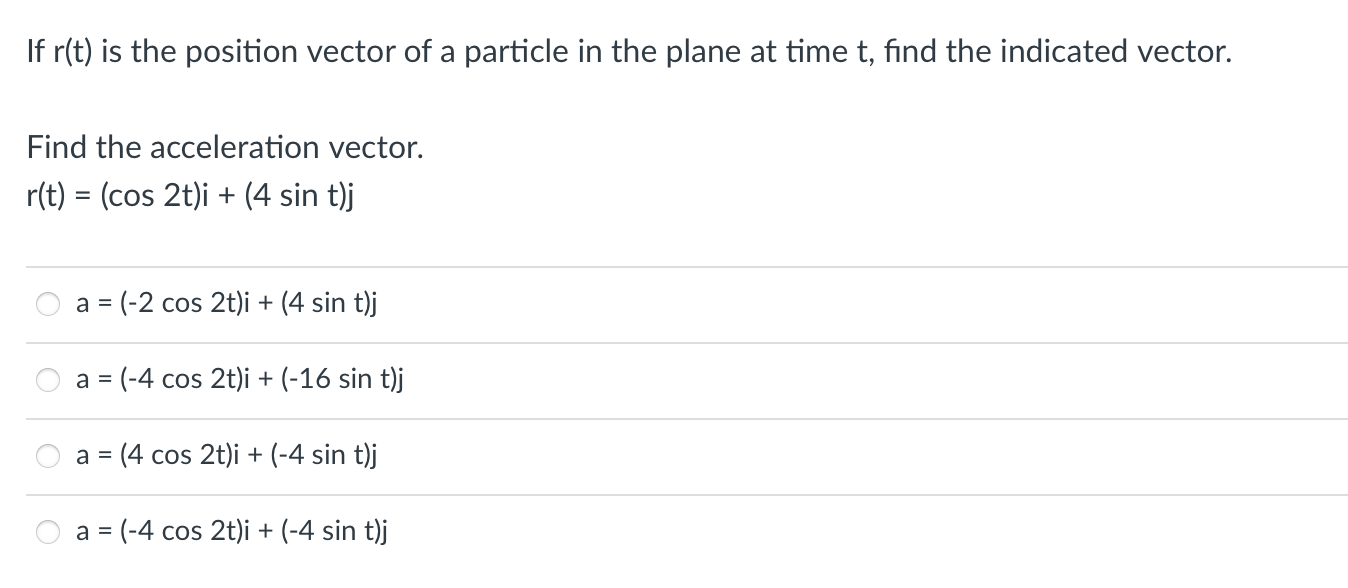This screenshot has height=588, width=1348.
Task: Click the line reading Find the acceleration vector
Action: (224, 148)
